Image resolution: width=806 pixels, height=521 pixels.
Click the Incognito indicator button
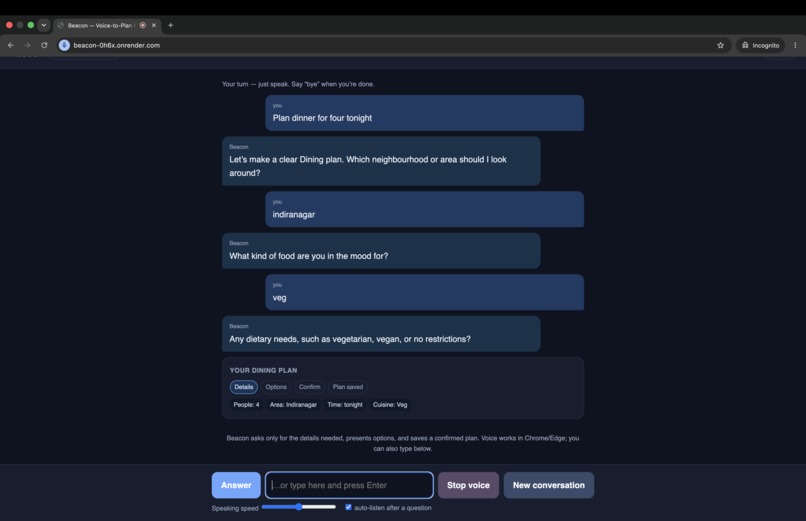click(760, 45)
